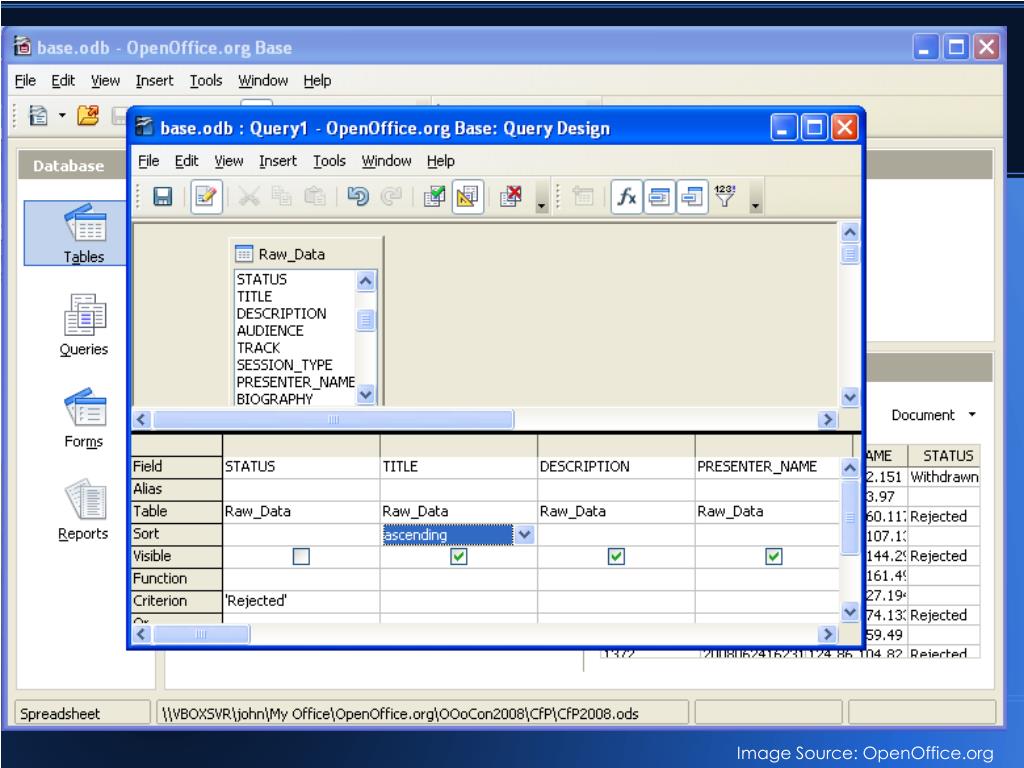Open the New document dropdown arrow in Base toolbar
This screenshot has height=768, width=1024.
pyautogui.click(x=62, y=116)
